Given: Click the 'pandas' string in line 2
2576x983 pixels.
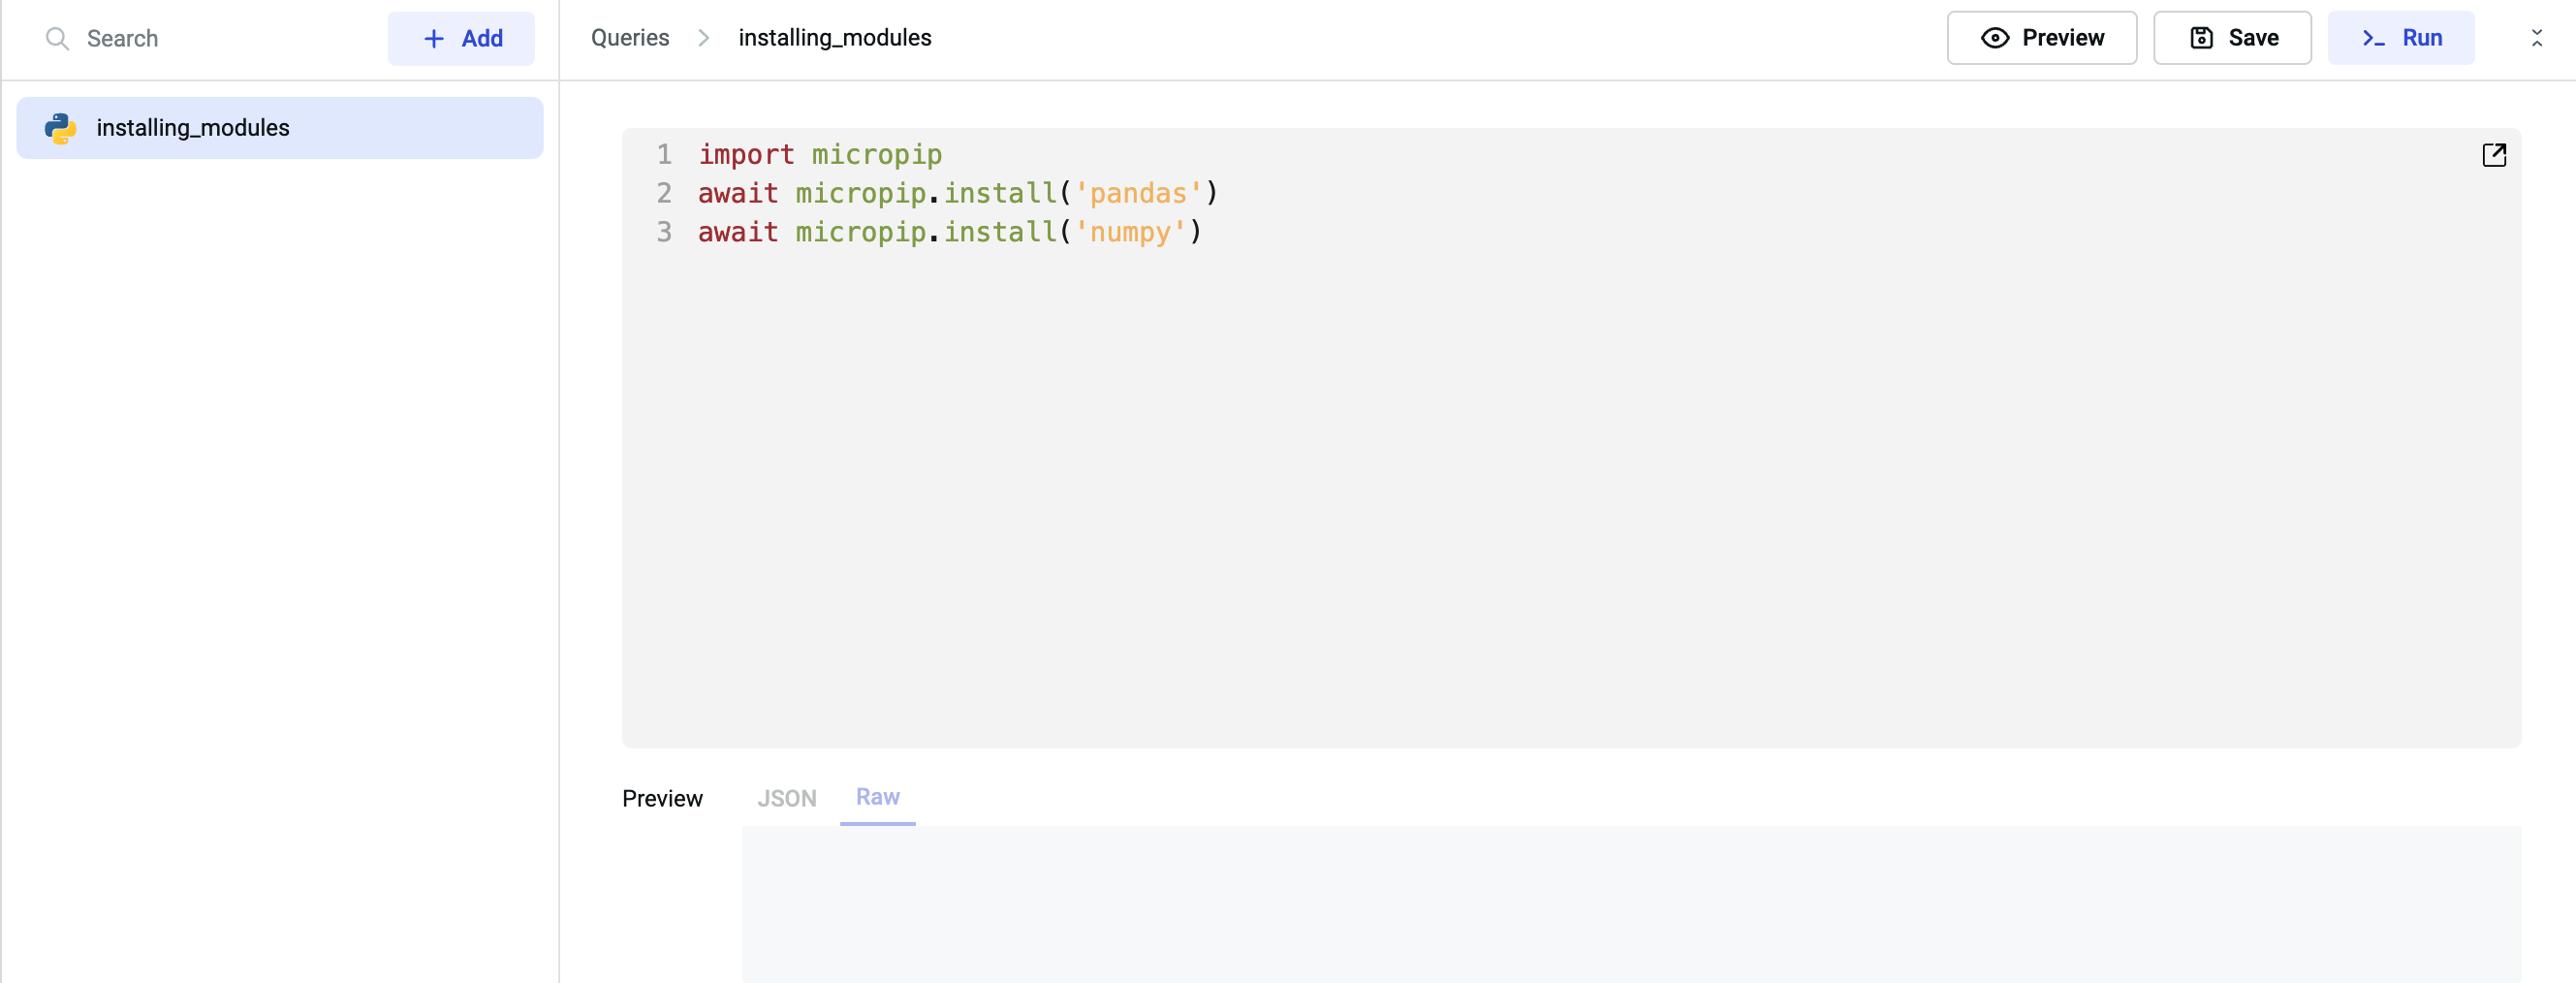Looking at the screenshot, I should point(1138,193).
